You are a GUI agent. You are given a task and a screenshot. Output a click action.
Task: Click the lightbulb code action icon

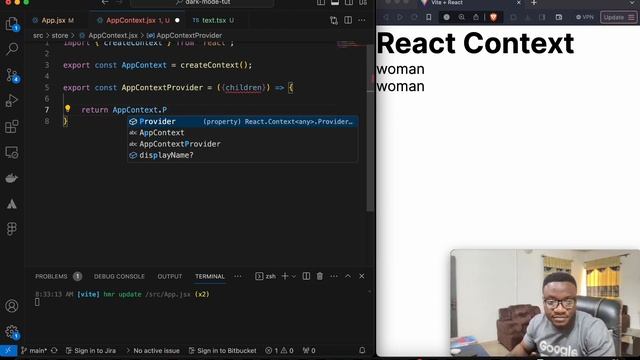(68, 109)
